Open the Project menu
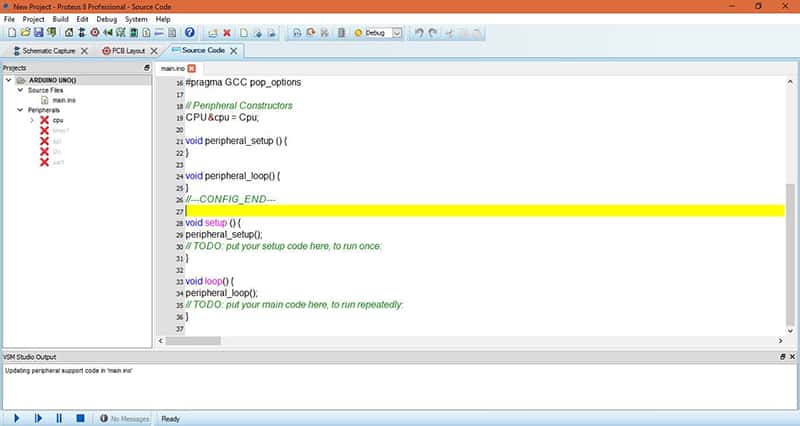 (x=33, y=19)
